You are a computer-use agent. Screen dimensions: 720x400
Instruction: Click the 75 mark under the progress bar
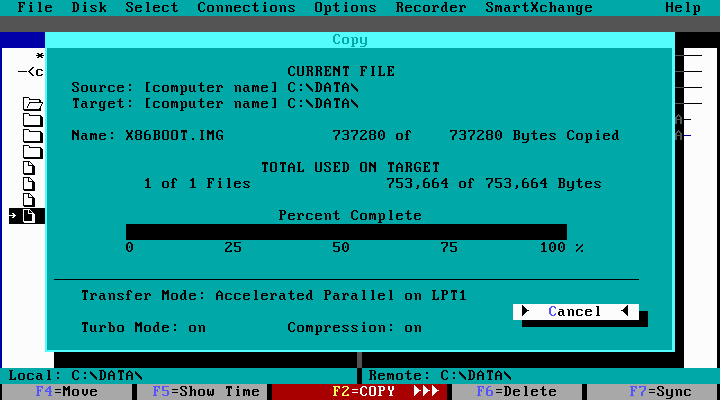click(x=449, y=248)
